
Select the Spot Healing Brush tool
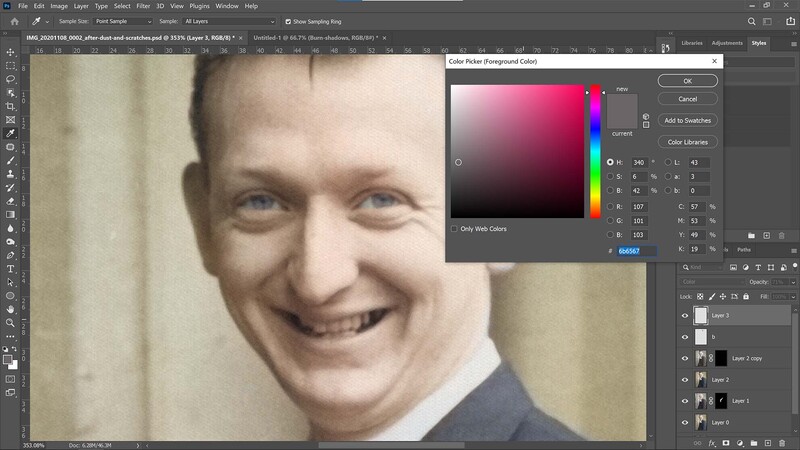point(10,147)
